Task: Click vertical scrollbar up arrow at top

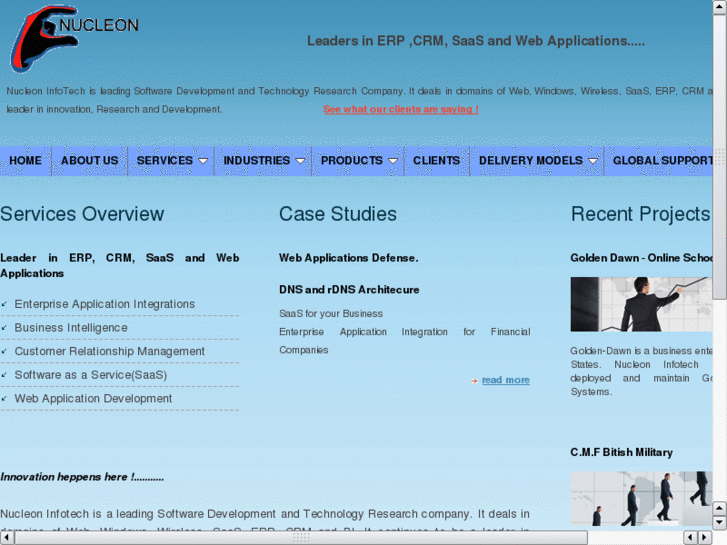Action: [720, 7]
